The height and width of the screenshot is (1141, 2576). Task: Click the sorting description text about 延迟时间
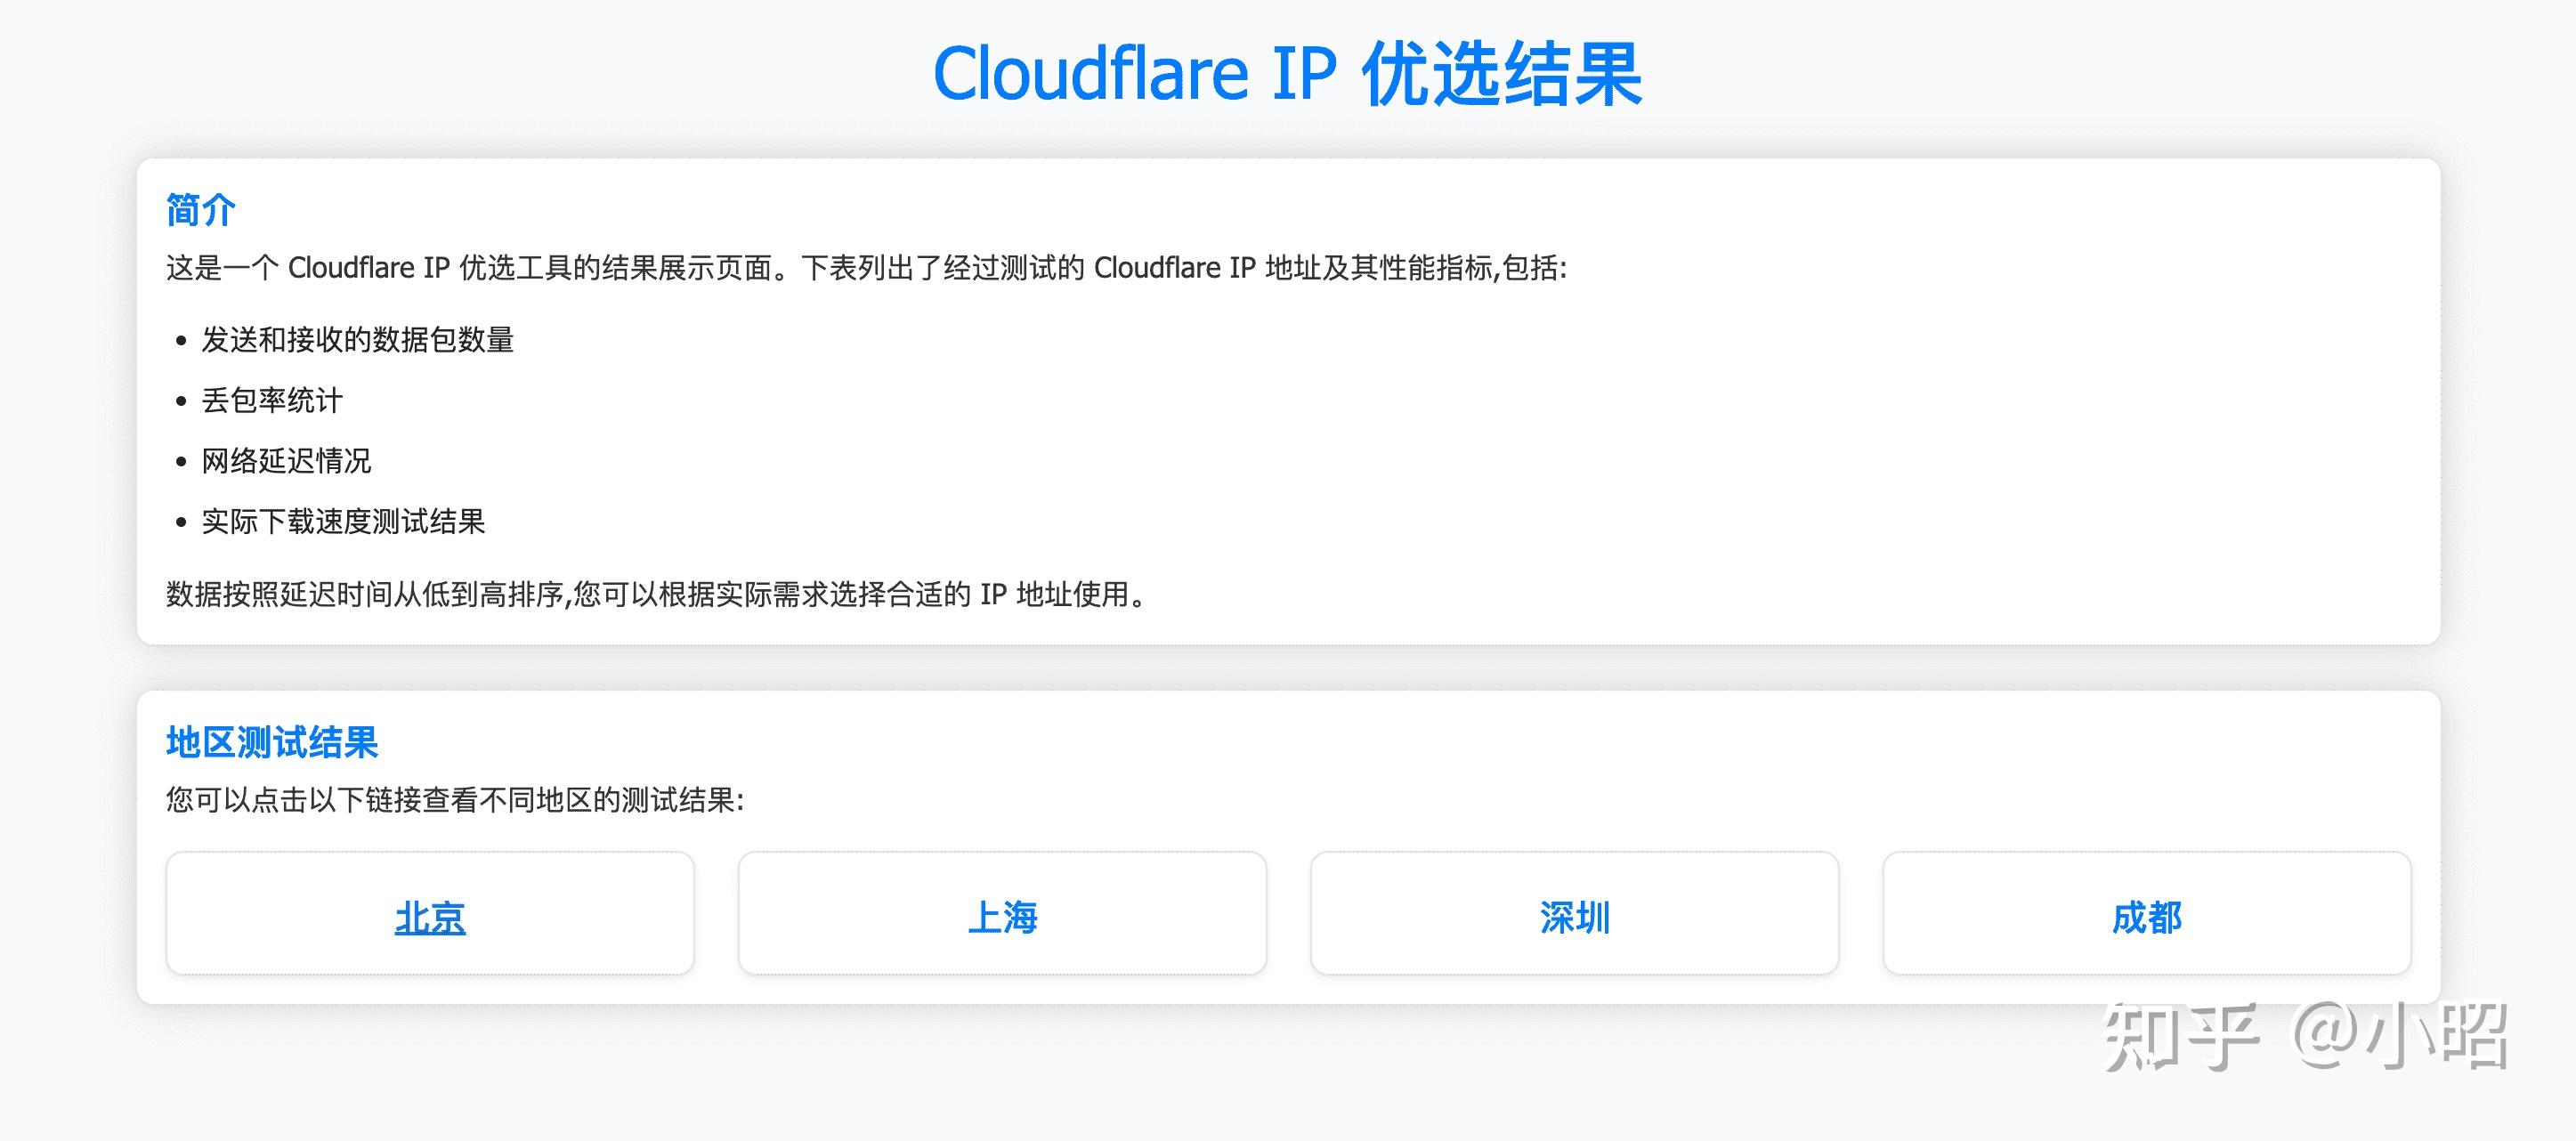click(655, 598)
